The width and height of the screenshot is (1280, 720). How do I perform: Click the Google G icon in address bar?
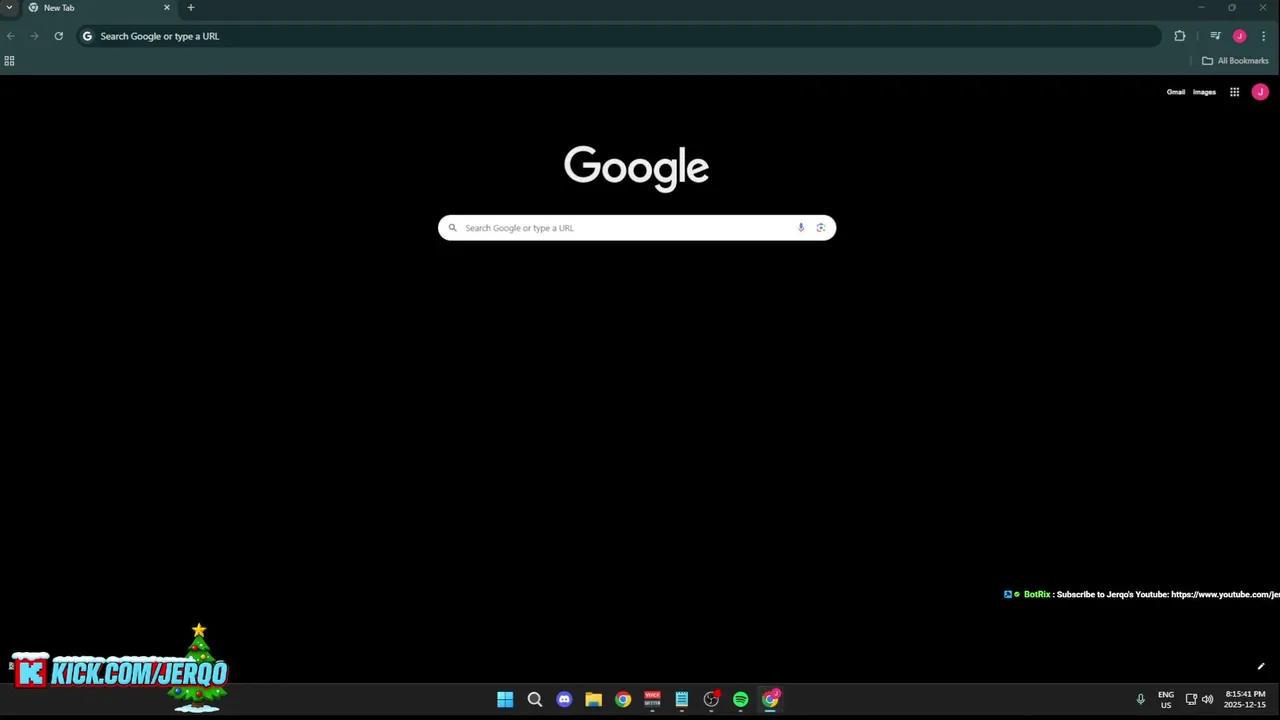[87, 36]
